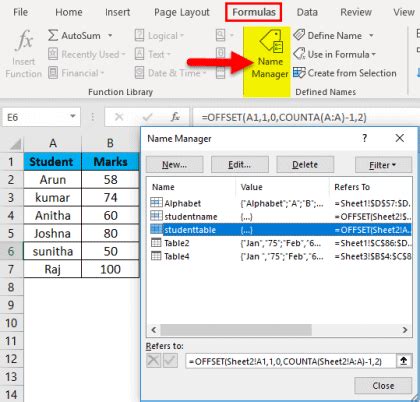The height and width of the screenshot is (402, 420).
Task: Open the Name Box dropdown arrow
Action: click(73, 116)
